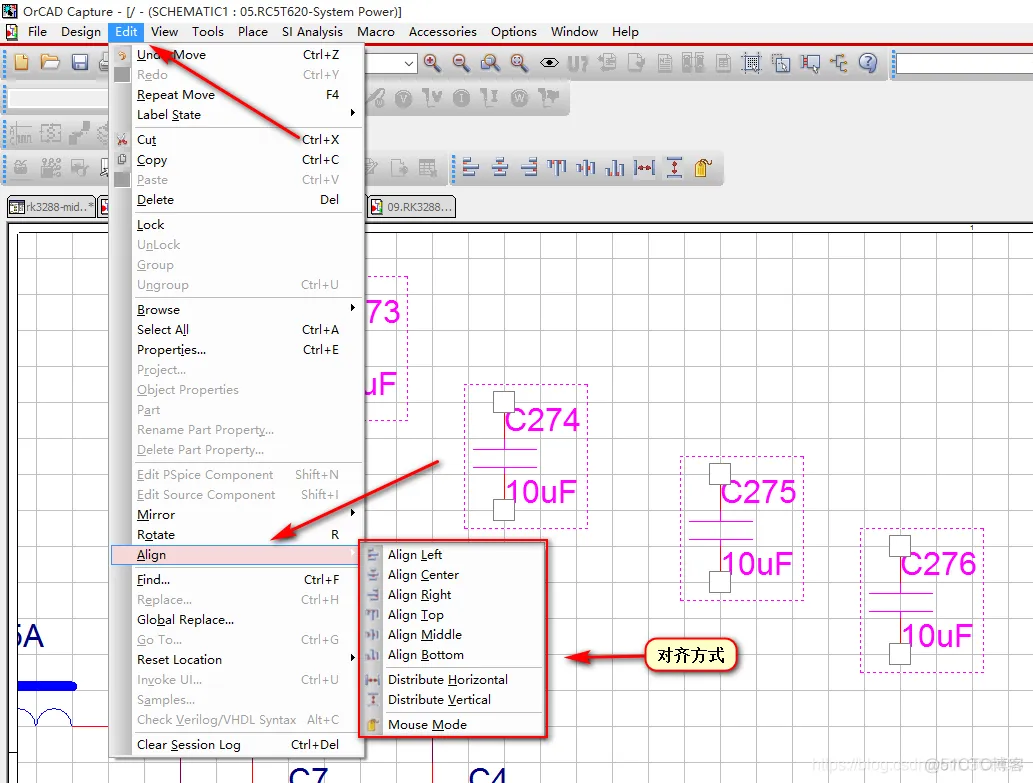1033x783 pixels.
Task: Choose Undo Move in Edit menu
Action: point(237,55)
